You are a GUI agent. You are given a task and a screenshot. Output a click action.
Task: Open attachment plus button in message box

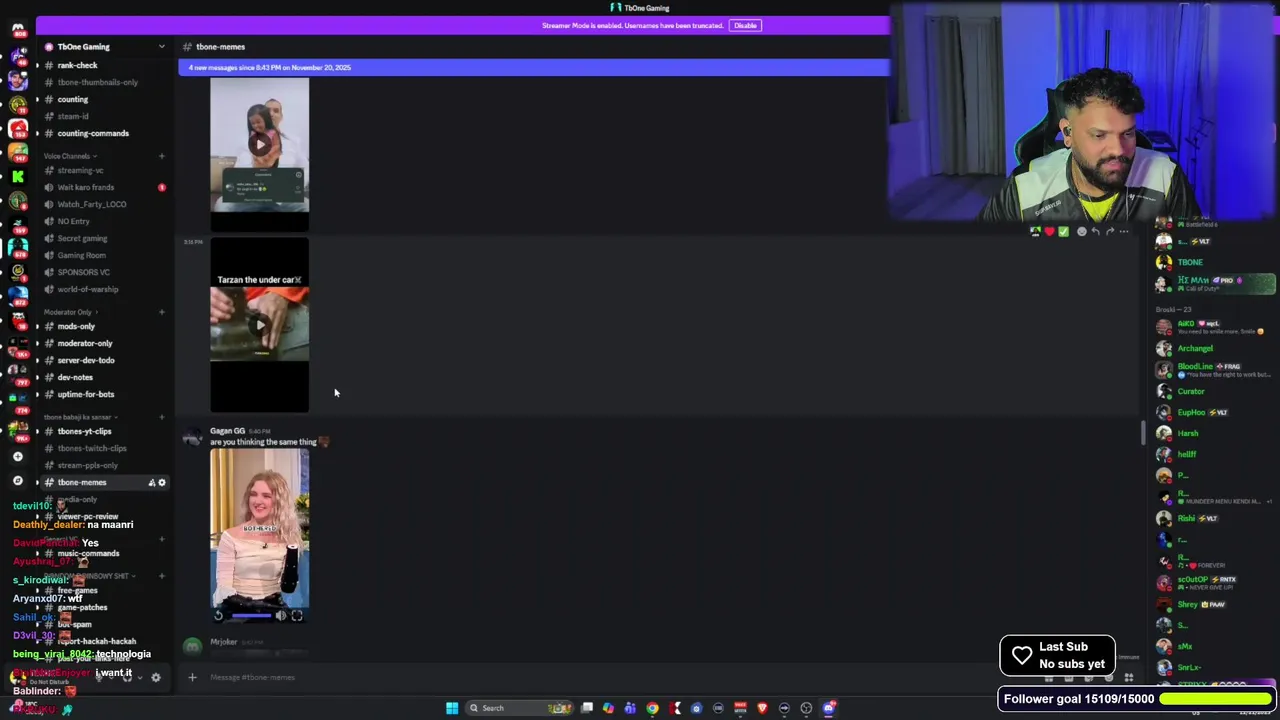click(x=192, y=677)
